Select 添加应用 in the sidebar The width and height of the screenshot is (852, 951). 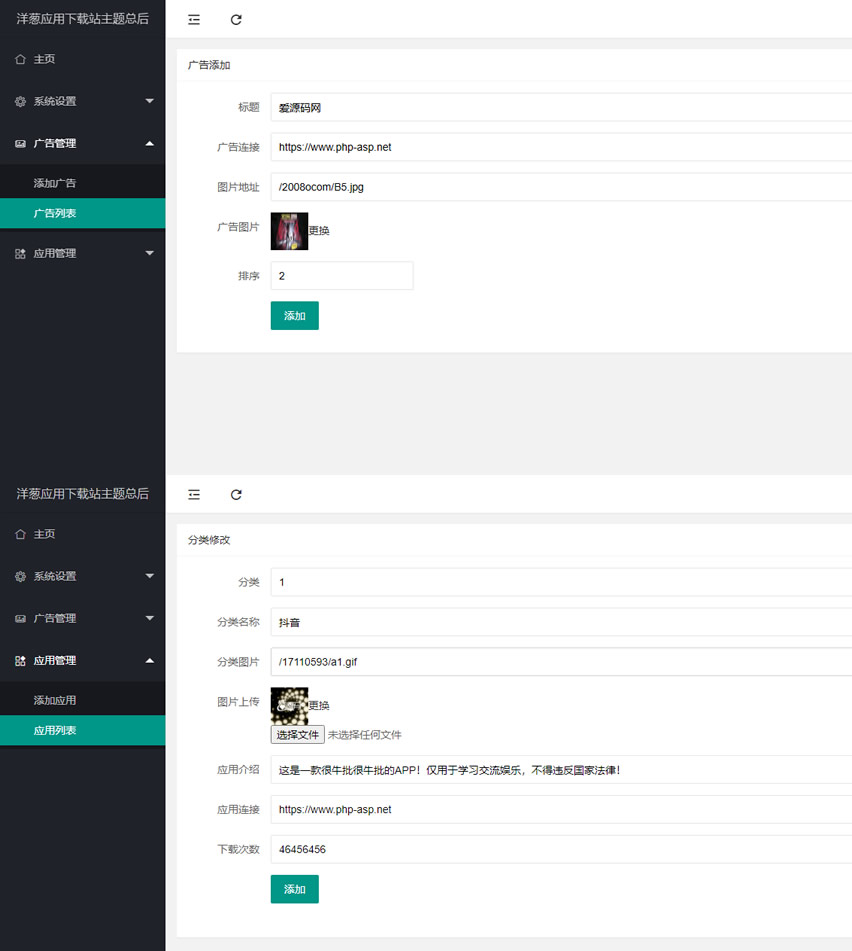55,701
